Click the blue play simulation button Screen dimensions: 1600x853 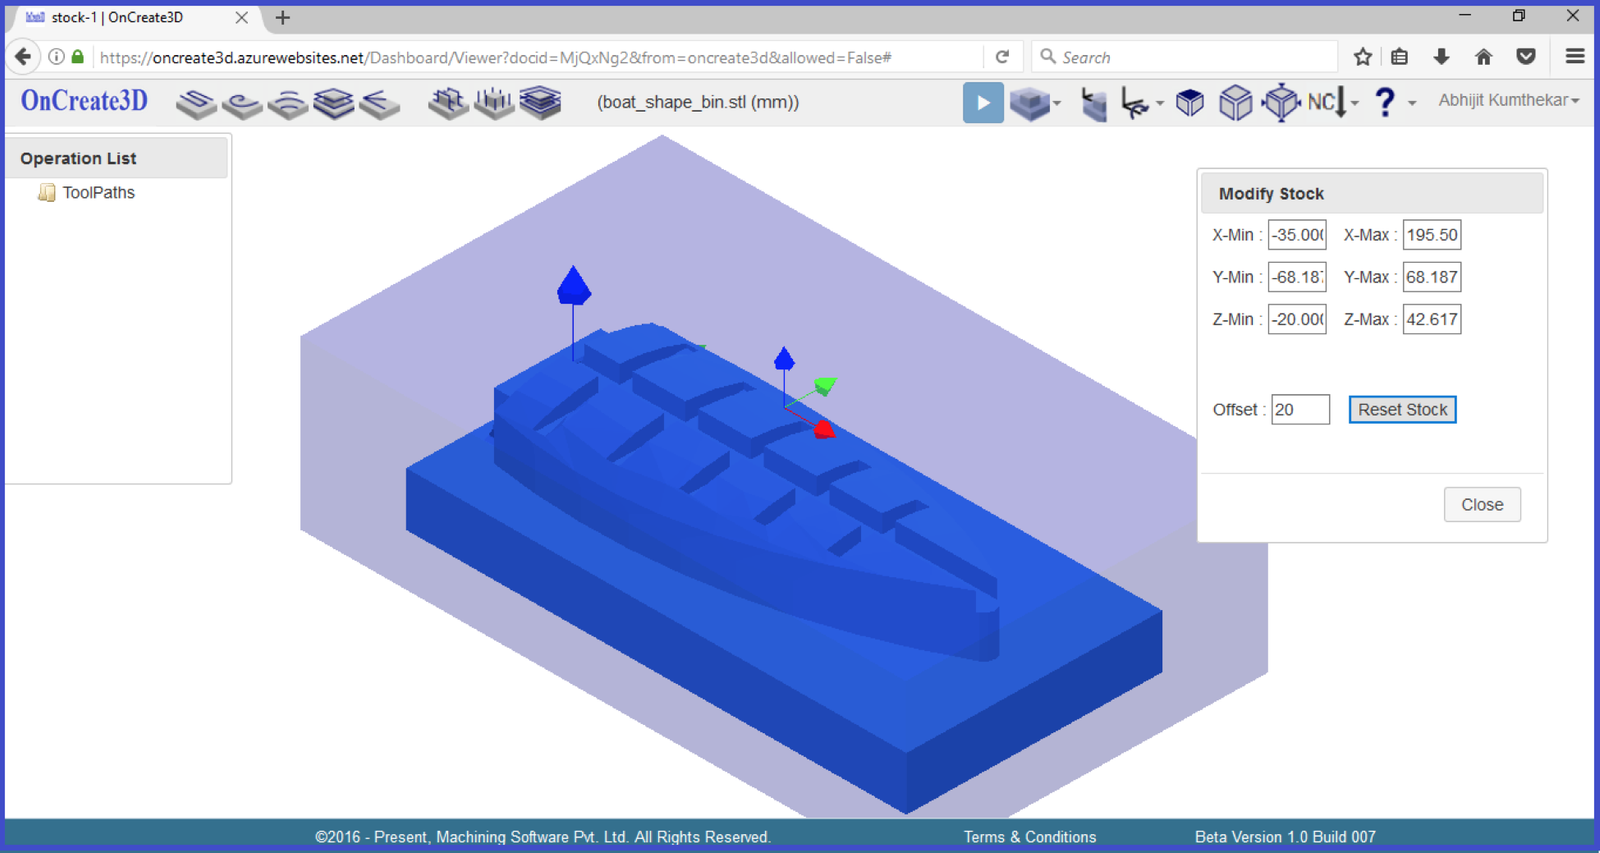982,103
